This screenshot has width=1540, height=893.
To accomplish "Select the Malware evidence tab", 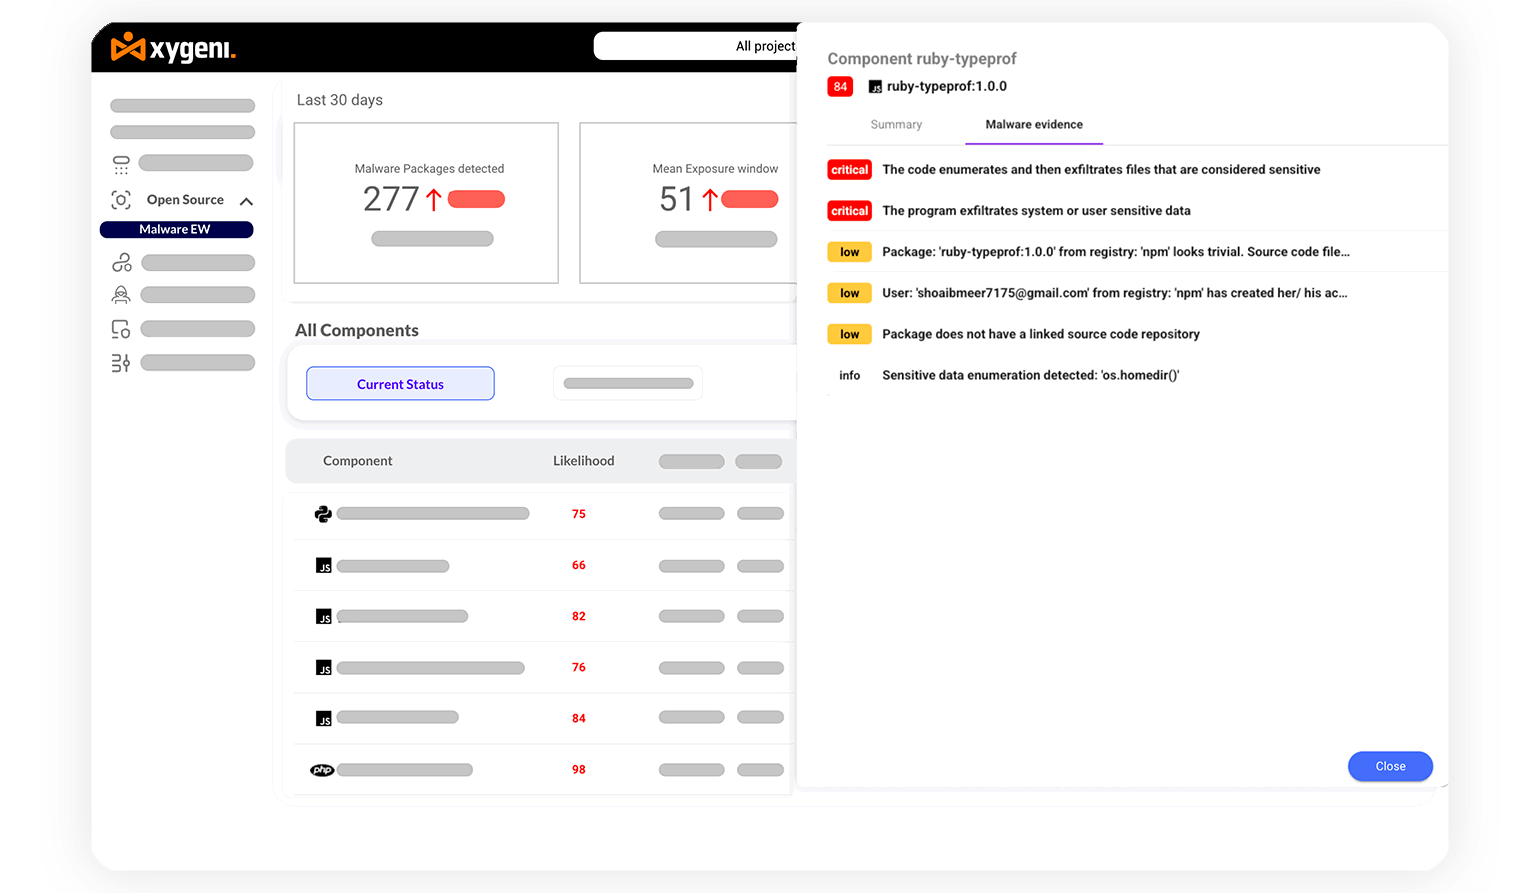I will [1034, 125].
